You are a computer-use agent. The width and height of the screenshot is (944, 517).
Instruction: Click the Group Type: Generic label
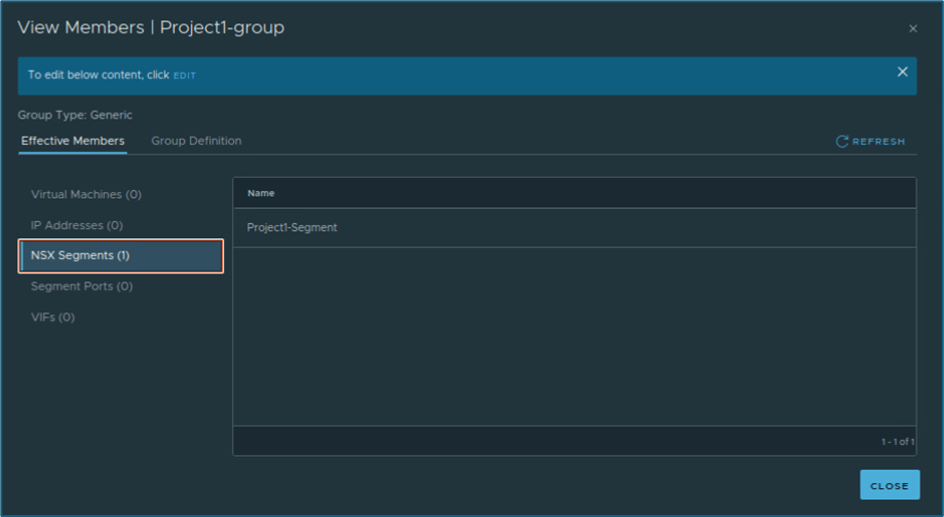pyautogui.click(x=75, y=115)
